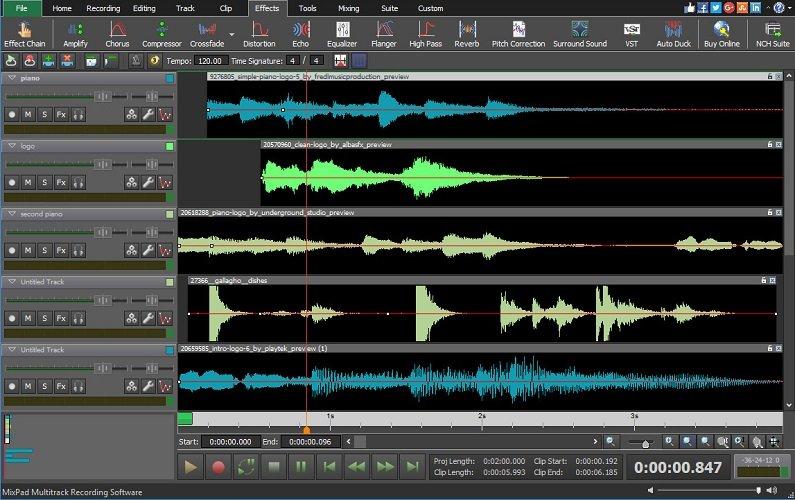Click the Start time field

coord(231,442)
